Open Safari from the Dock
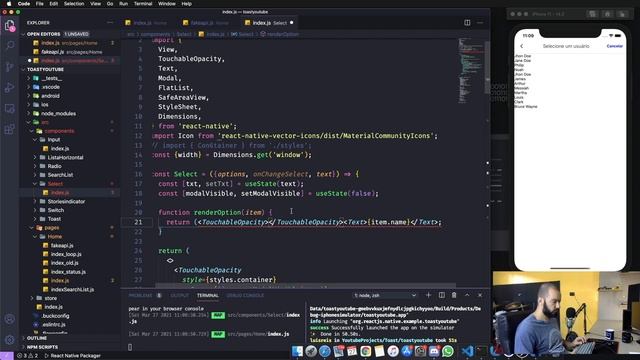 pos(324,351)
